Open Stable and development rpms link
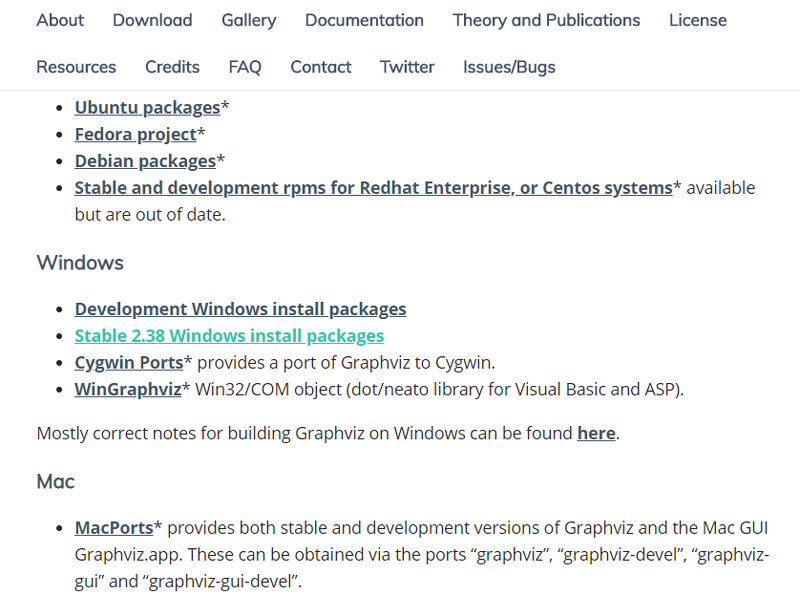The width and height of the screenshot is (800, 595). 373,188
